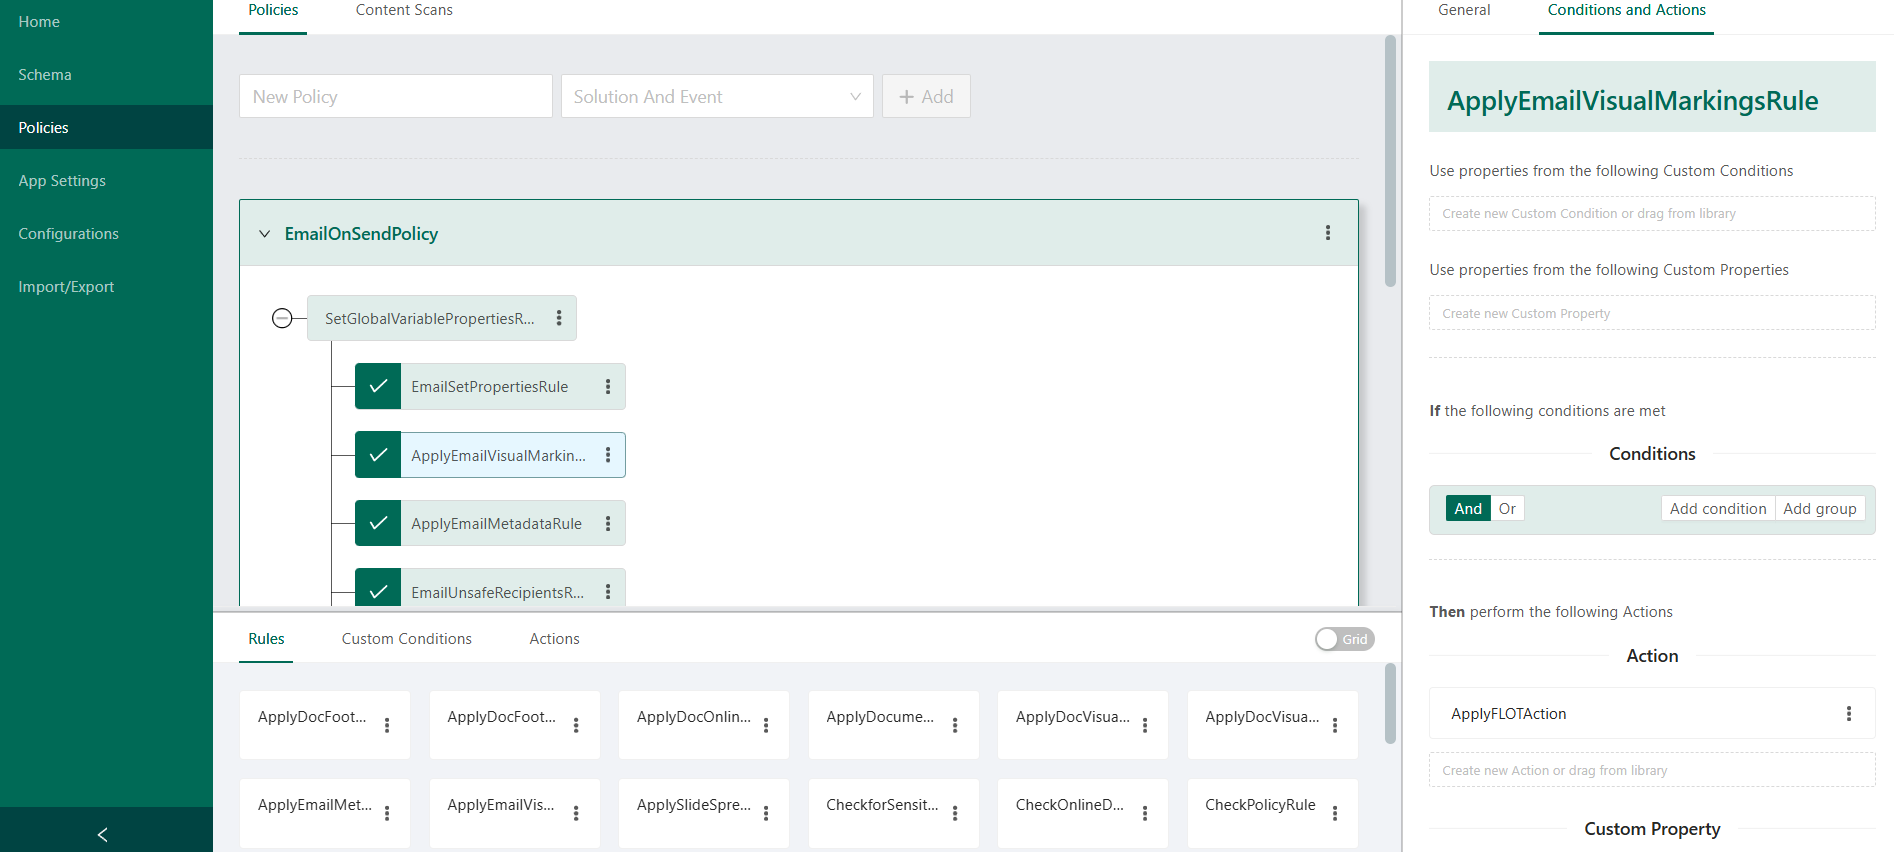Disable the EmailUnsafeRecipientsRule checkmark
Screen dimensions: 1894x852
[378, 591]
